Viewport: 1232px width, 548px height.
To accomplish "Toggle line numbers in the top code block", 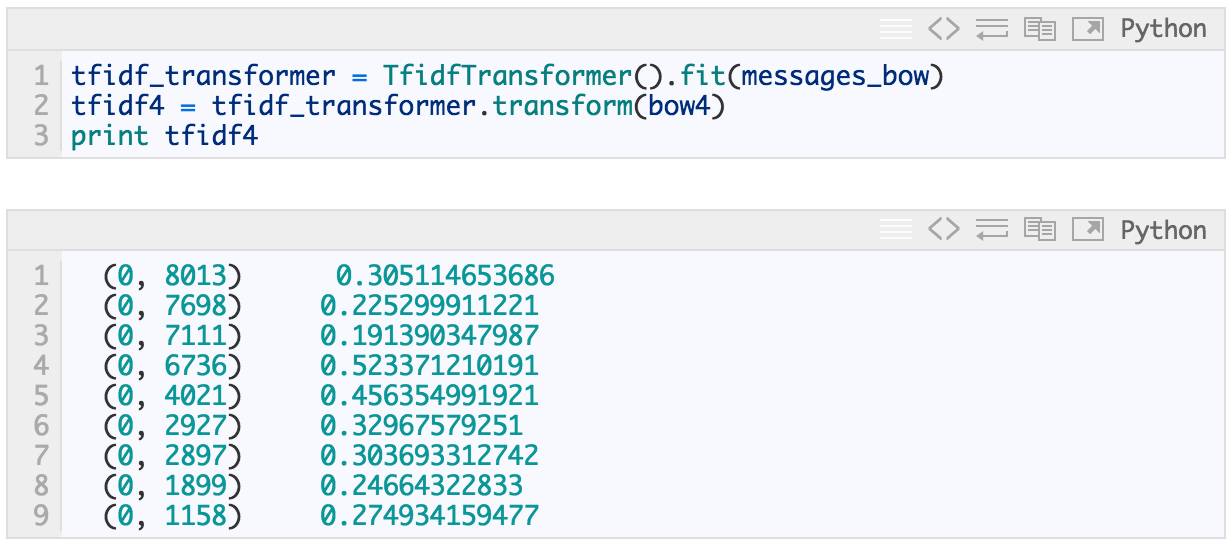I will coord(895,30).
